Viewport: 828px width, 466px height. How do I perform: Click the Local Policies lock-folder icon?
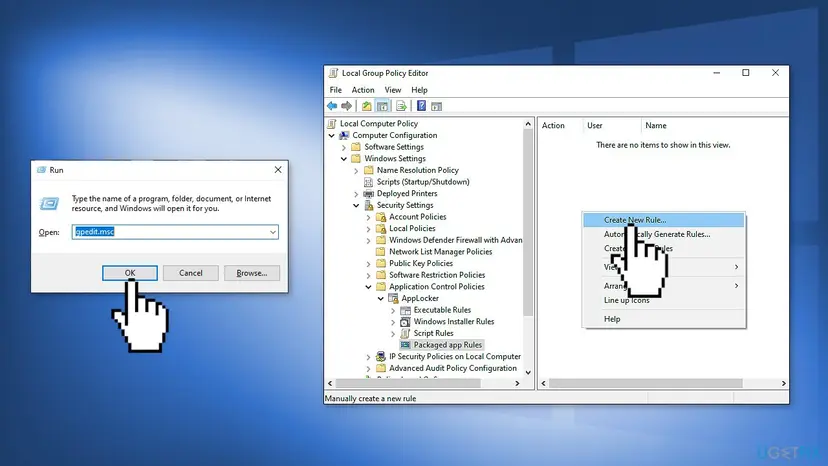pyautogui.click(x=381, y=228)
